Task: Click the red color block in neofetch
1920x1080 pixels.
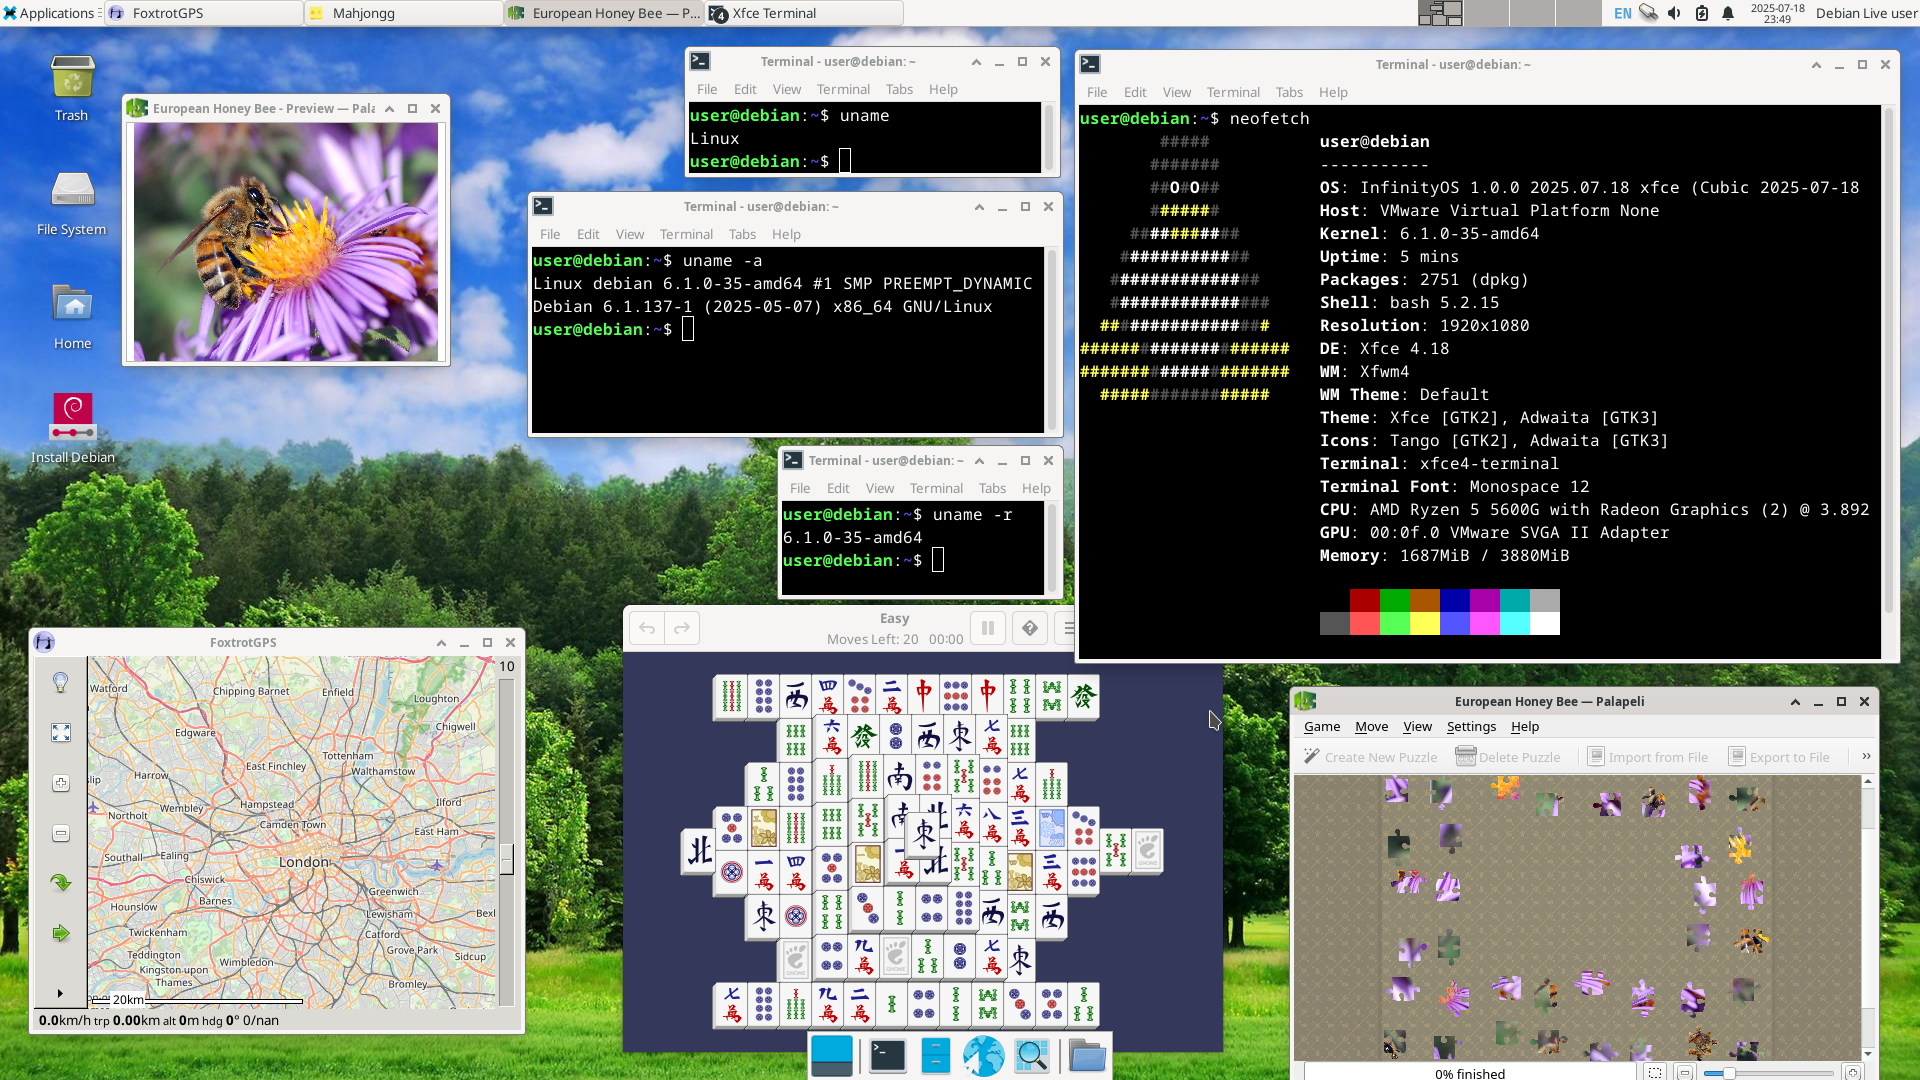Action: (x=1364, y=600)
